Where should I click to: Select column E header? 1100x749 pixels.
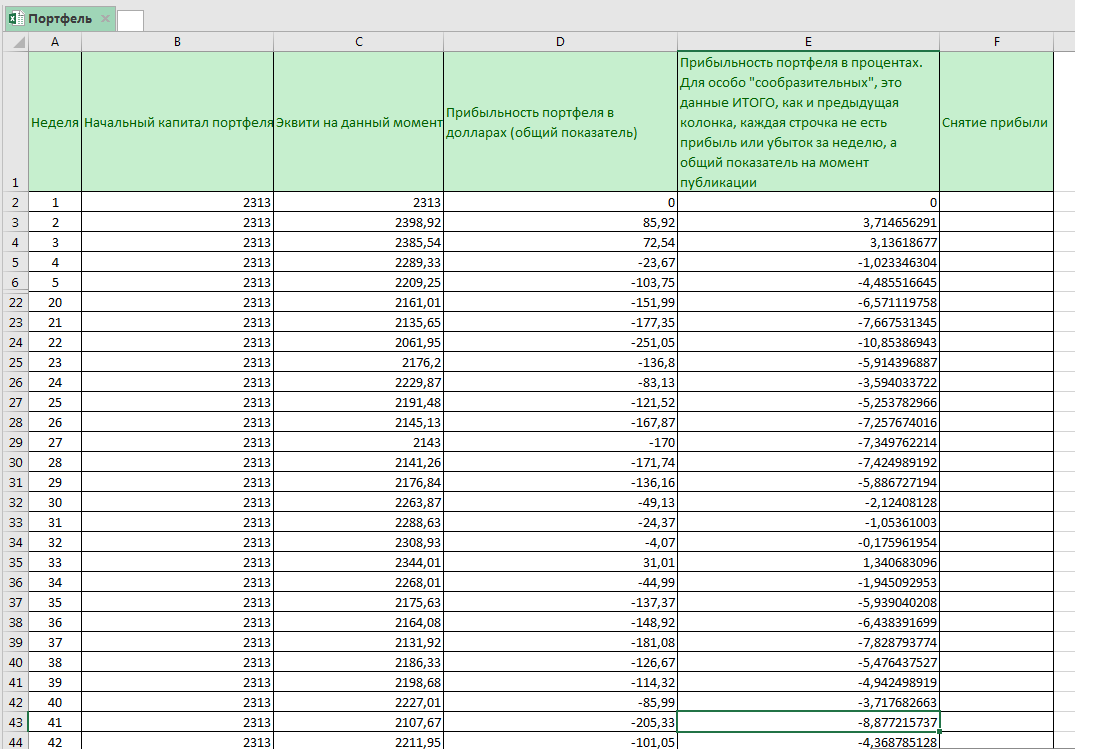coord(808,42)
